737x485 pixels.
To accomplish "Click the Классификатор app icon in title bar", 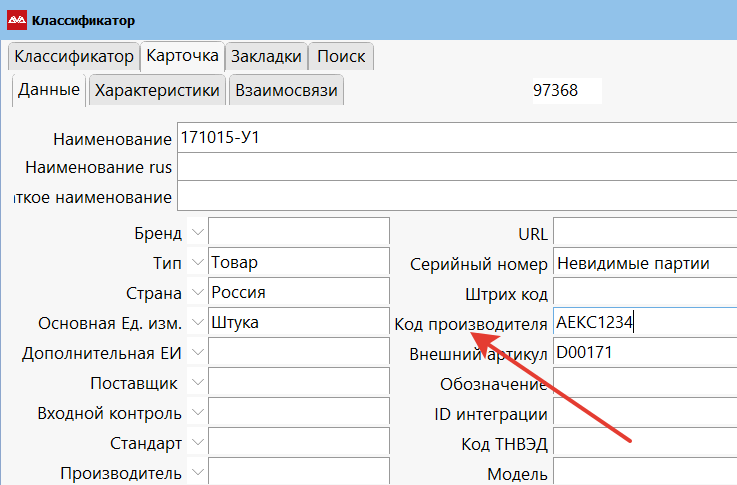I will [x=17, y=20].
